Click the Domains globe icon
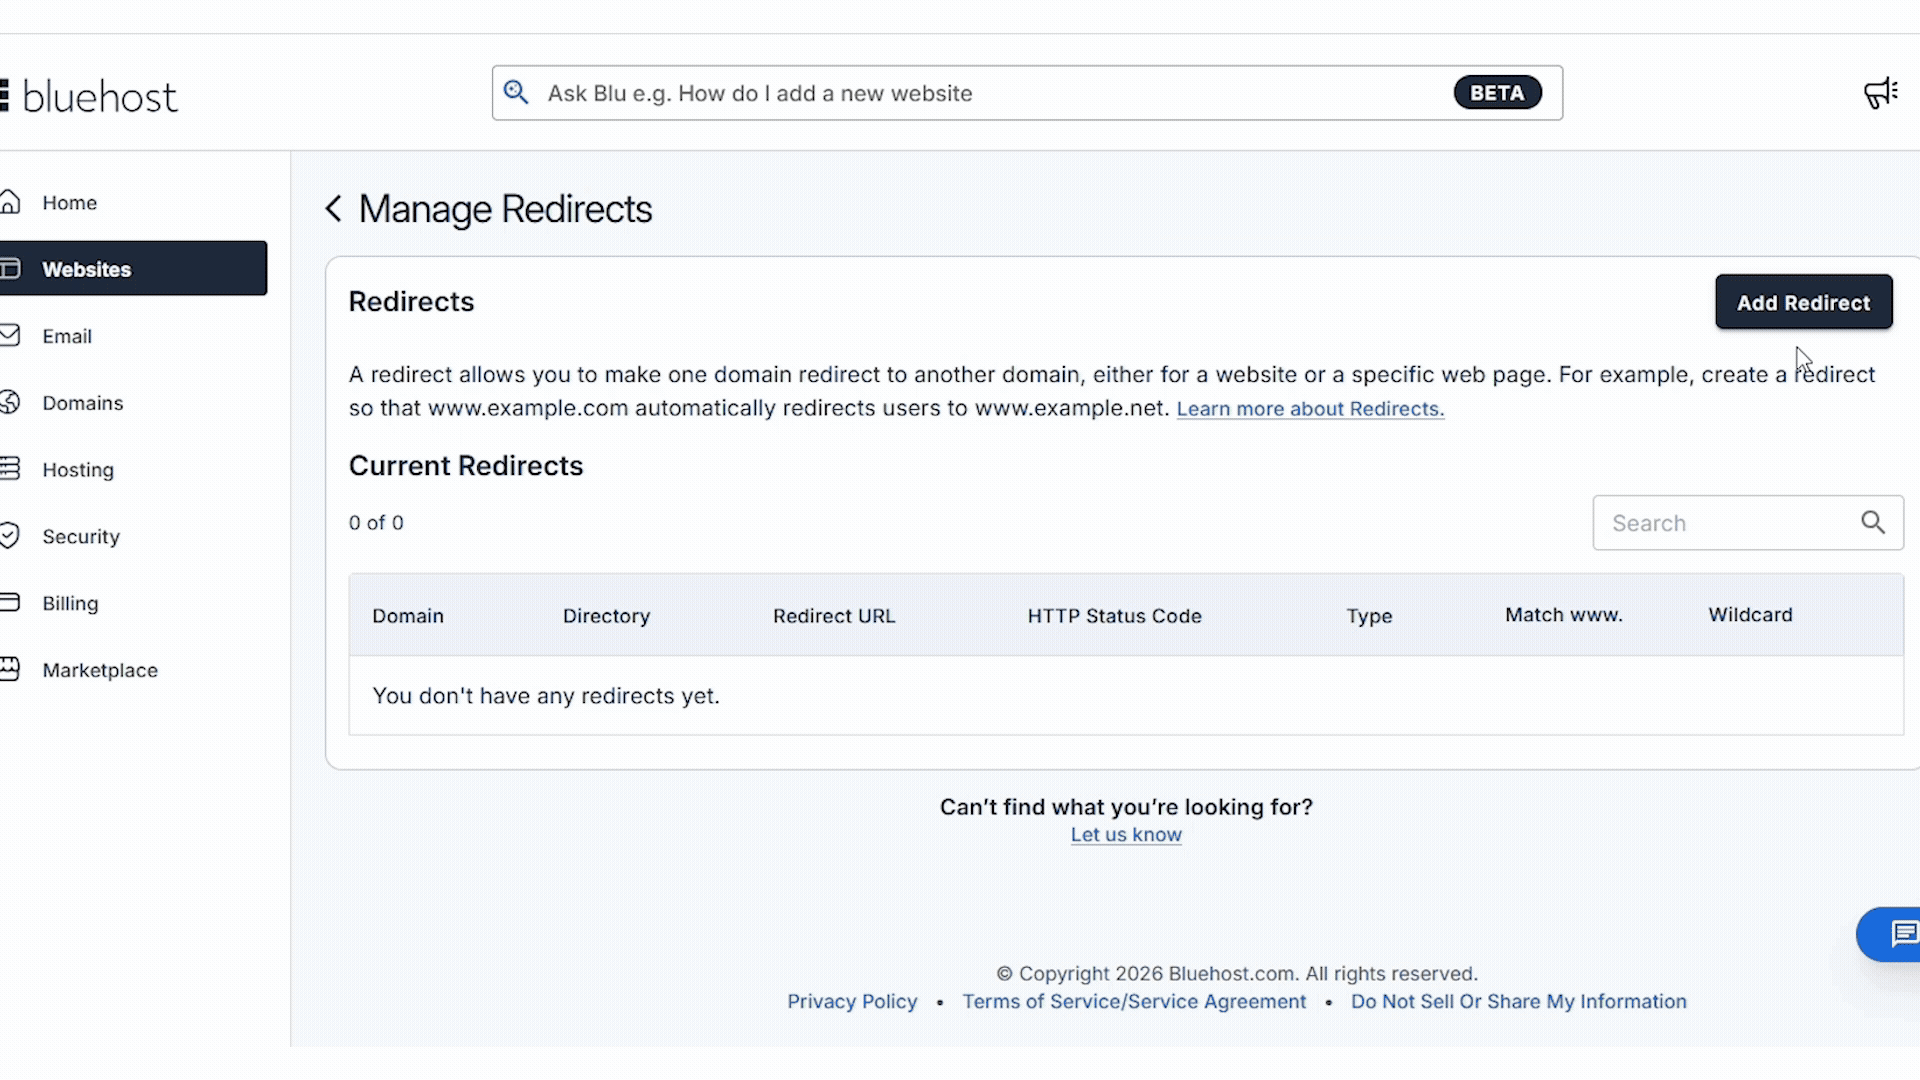This screenshot has width=1920, height=1080. click(x=10, y=402)
